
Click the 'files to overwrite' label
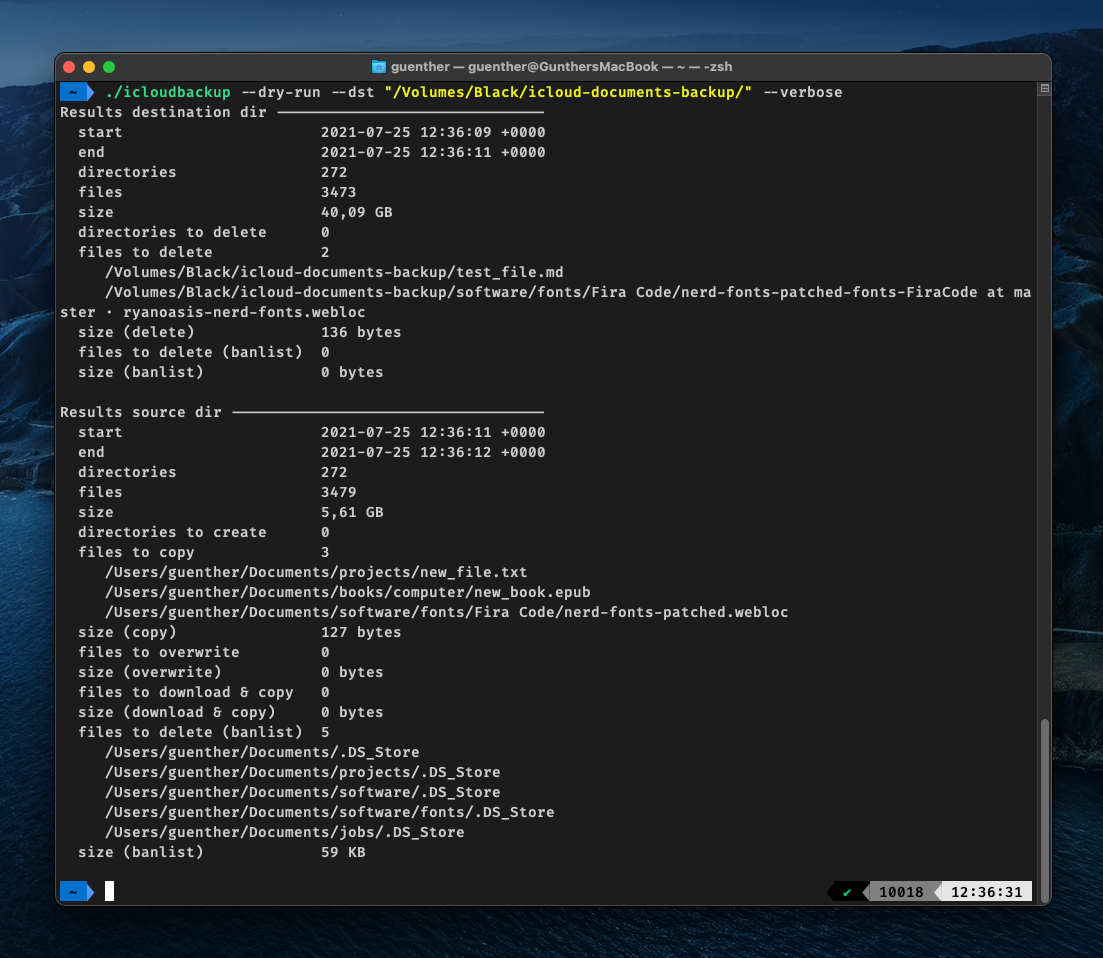(158, 652)
